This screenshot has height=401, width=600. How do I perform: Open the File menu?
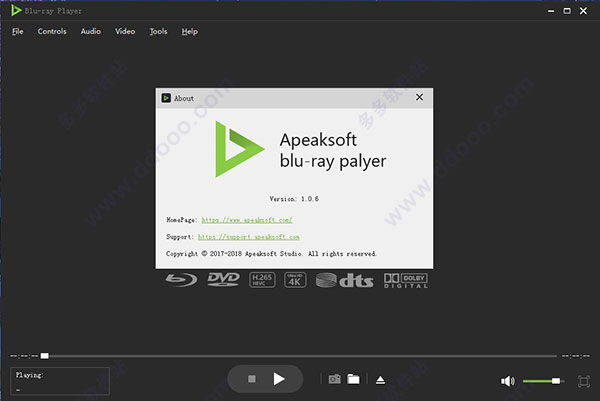coord(18,31)
